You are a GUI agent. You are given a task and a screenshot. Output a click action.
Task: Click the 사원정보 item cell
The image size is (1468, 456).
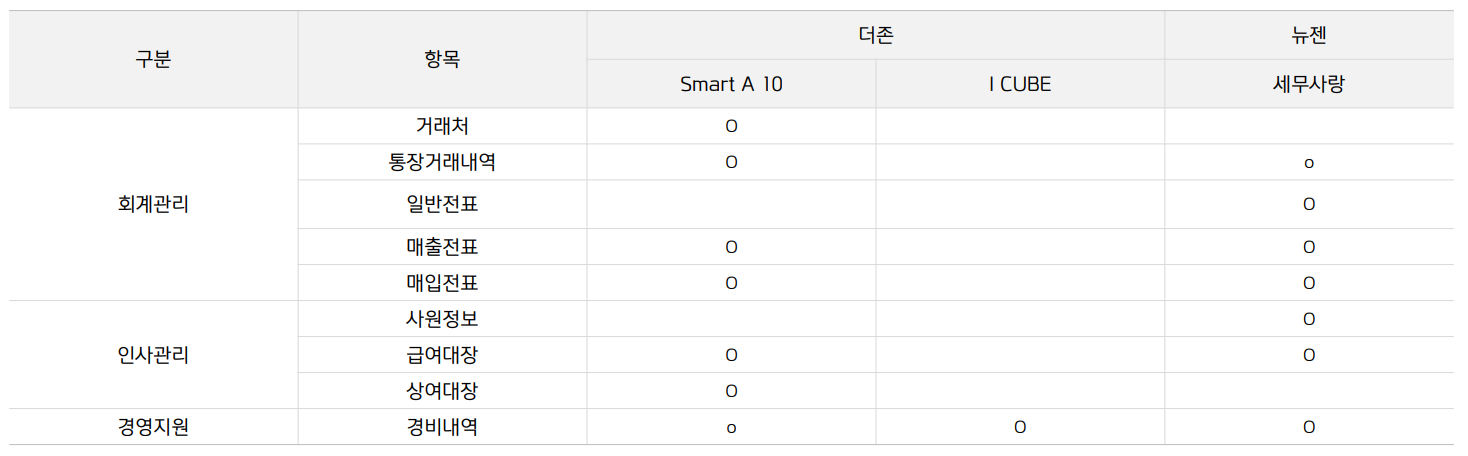click(442, 319)
